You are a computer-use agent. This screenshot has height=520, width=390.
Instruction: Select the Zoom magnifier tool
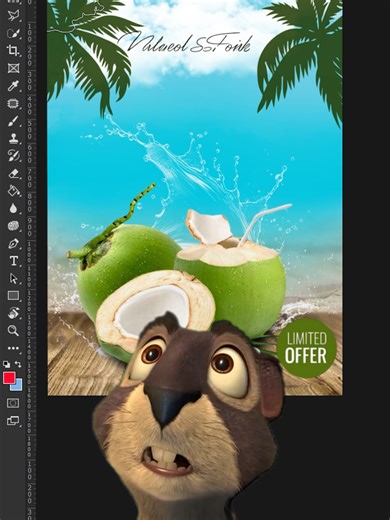click(x=13, y=330)
